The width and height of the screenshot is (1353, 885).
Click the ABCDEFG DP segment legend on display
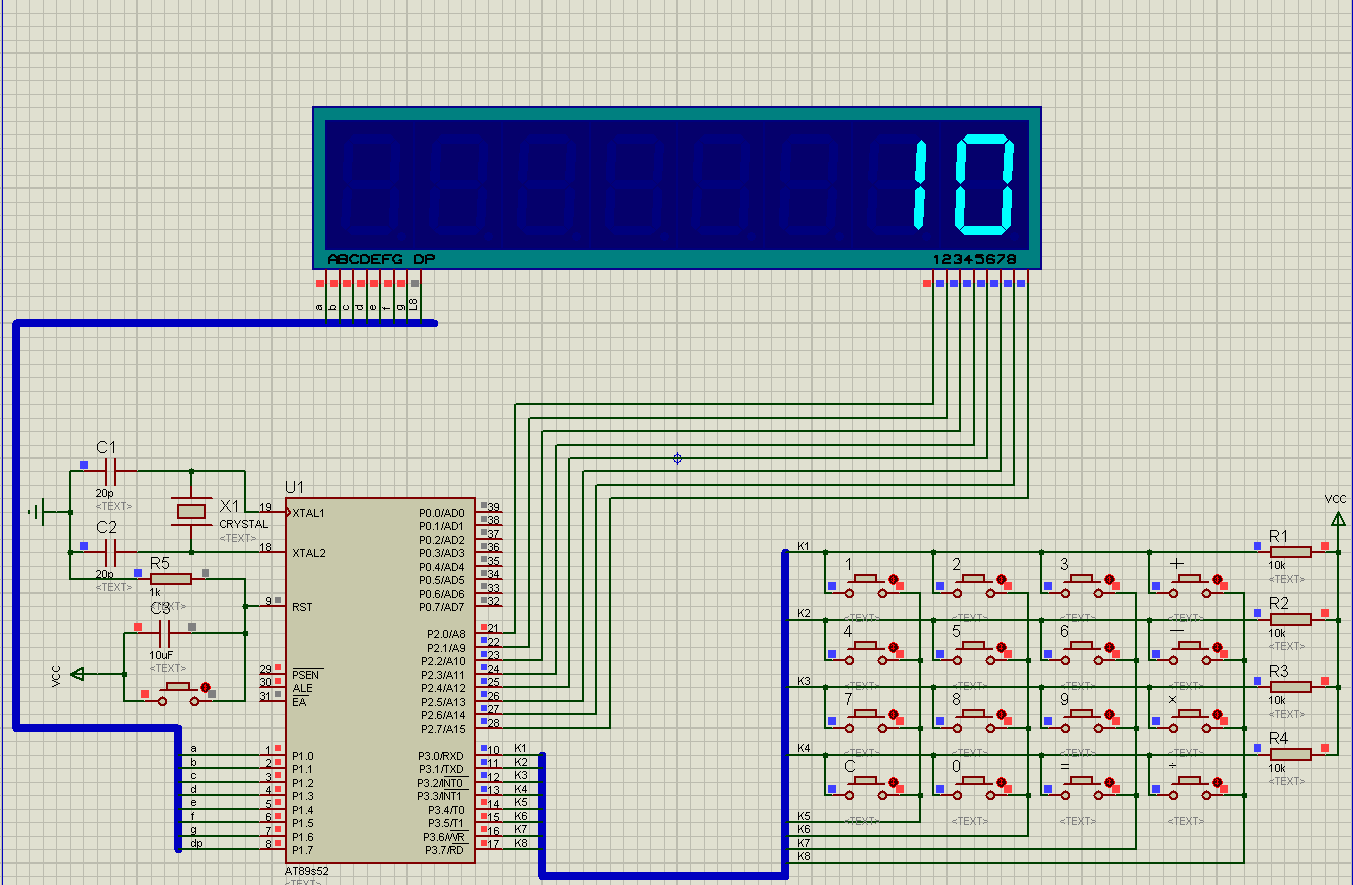click(x=381, y=259)
